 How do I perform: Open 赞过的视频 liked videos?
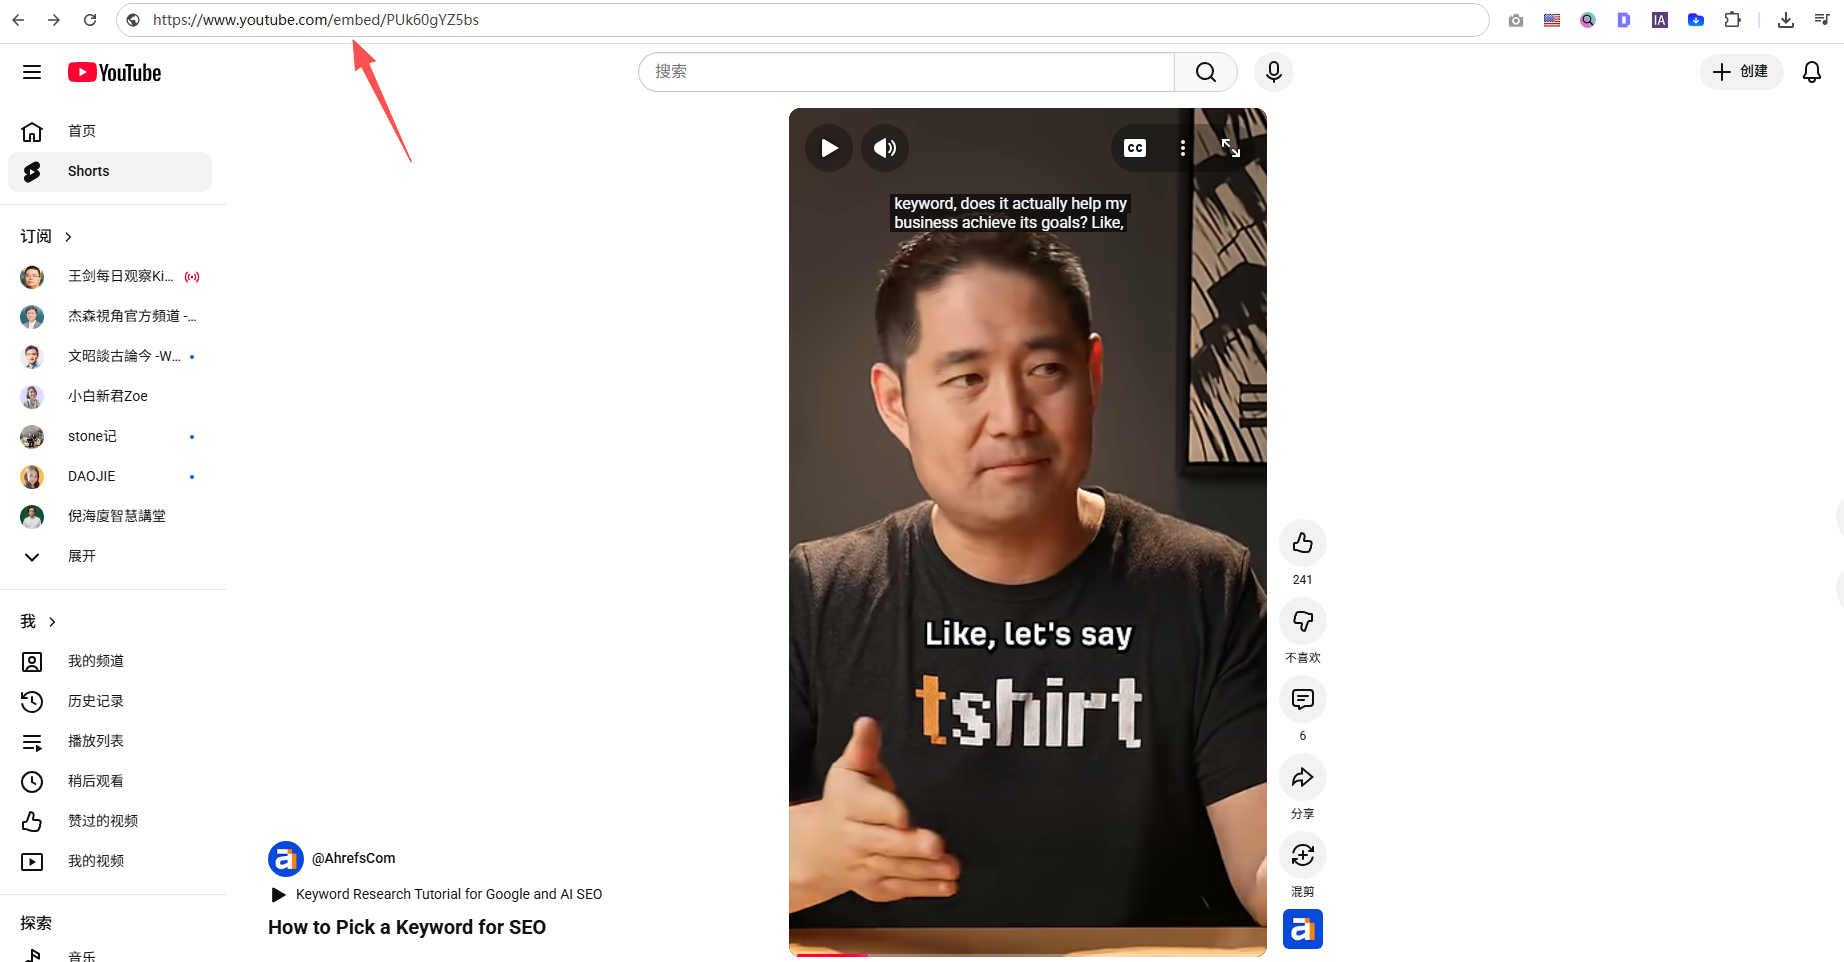point(110,821)
